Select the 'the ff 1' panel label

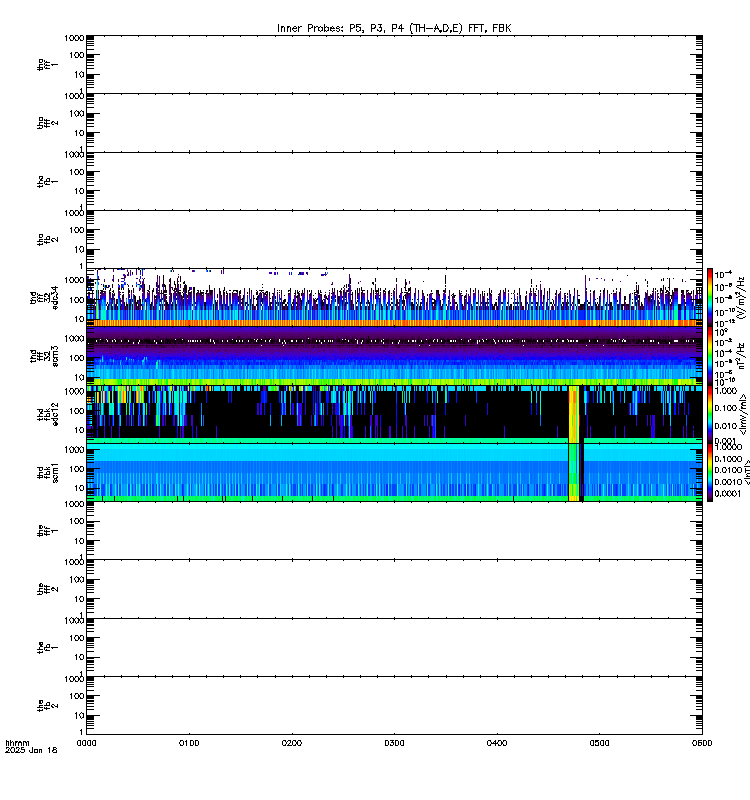[x=47, y=531]
